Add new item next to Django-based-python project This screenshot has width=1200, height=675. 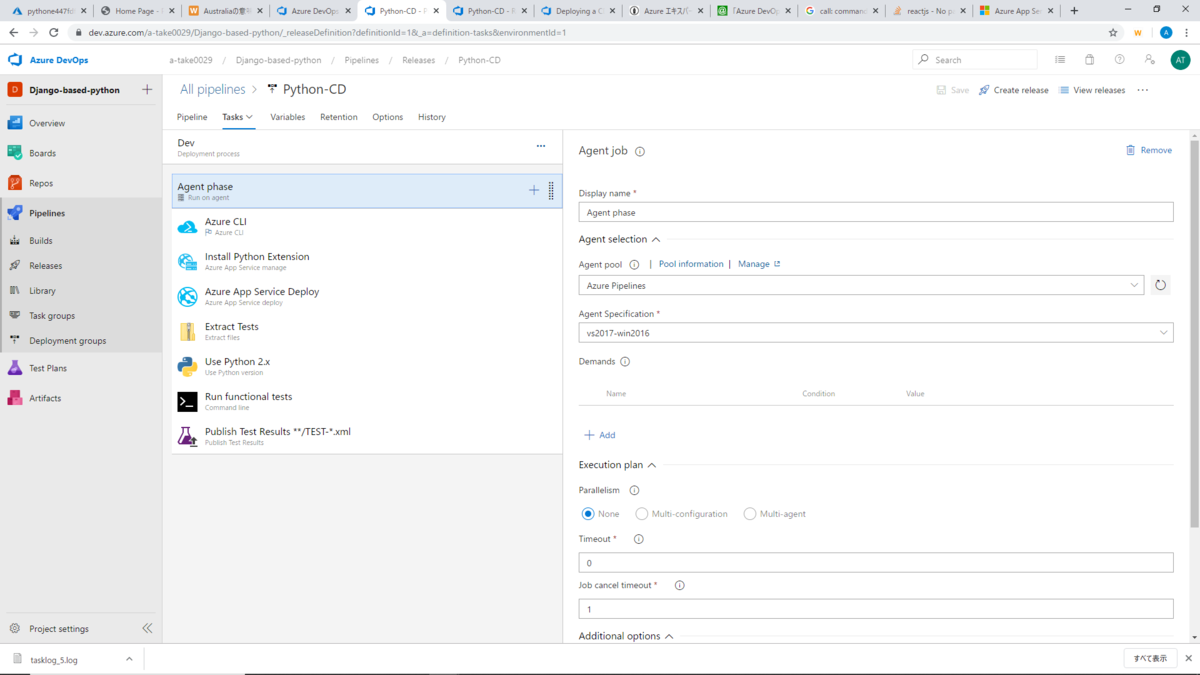click(x=147, y=89)
